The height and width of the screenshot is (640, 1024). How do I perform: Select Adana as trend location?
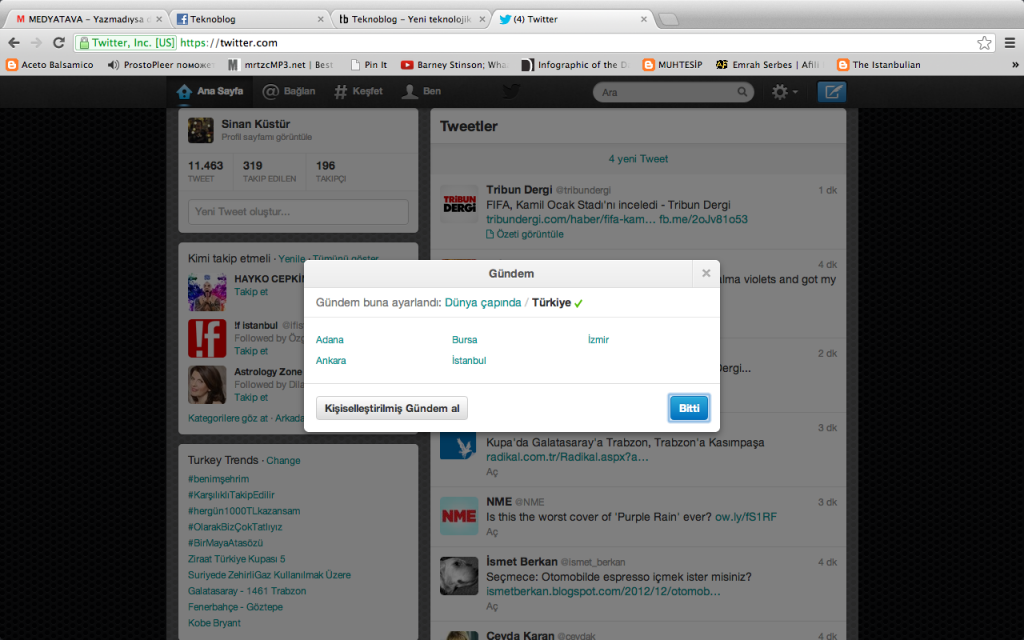[329, 339]
